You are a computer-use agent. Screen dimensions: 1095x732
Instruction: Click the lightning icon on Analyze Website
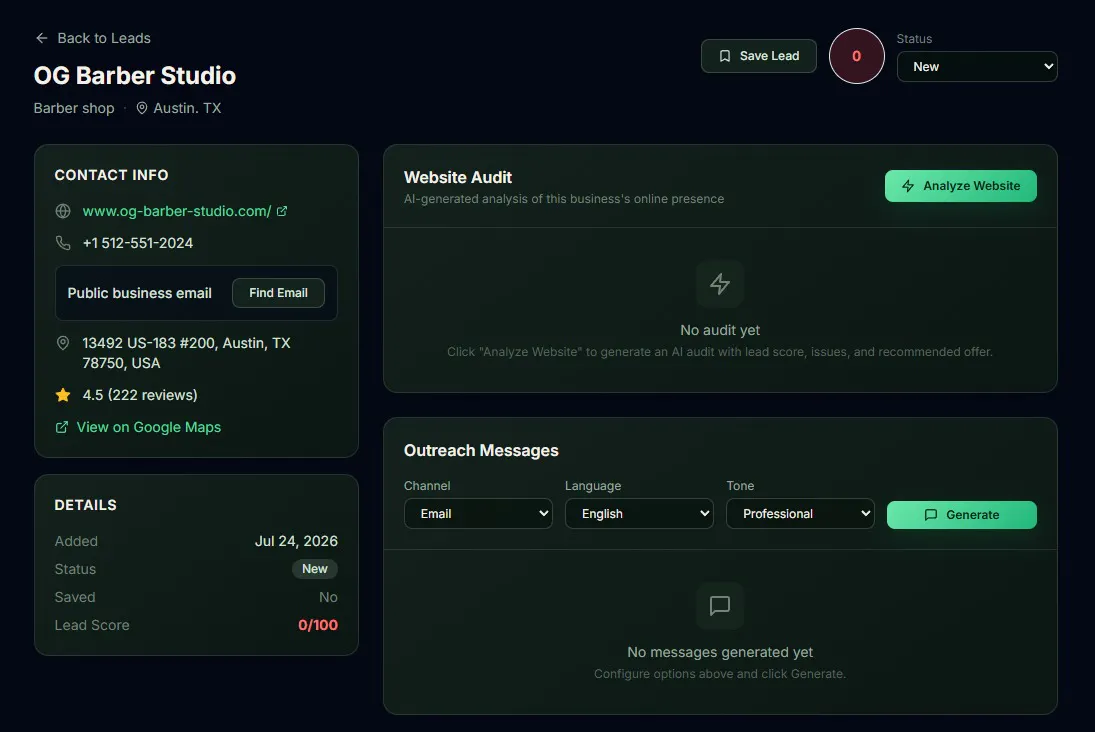[x=908, y=186]
